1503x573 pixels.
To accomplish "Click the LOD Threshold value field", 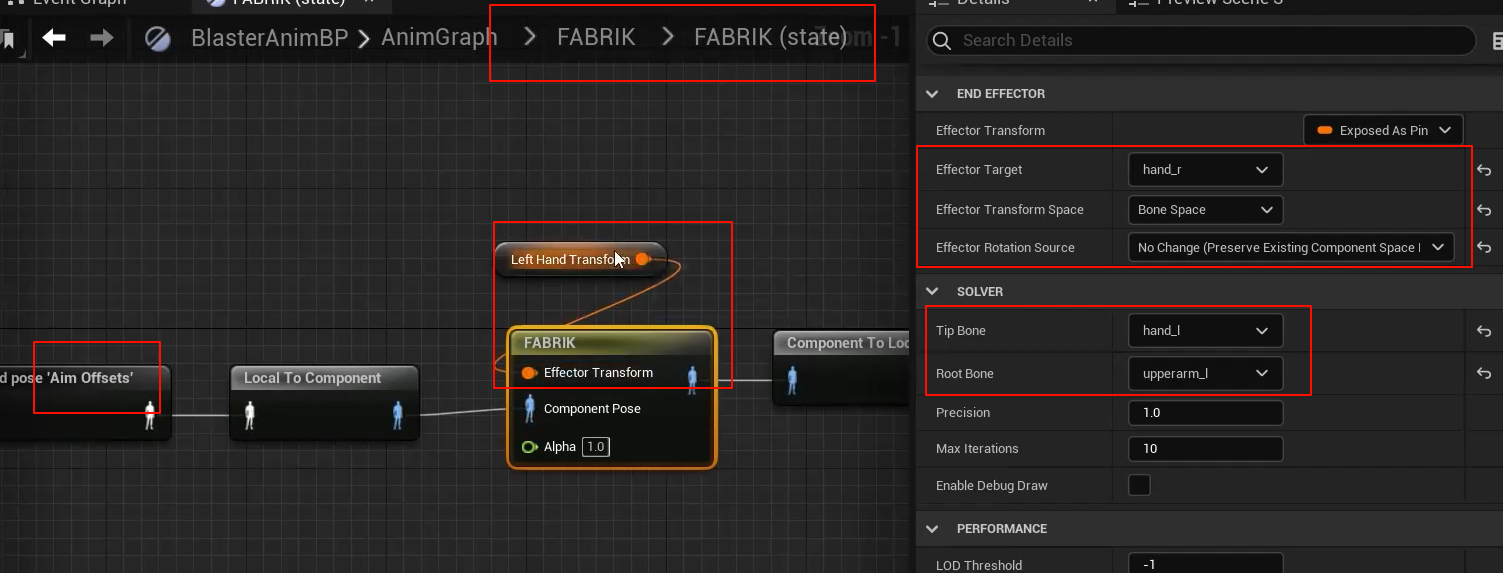I will [1205, 564].
